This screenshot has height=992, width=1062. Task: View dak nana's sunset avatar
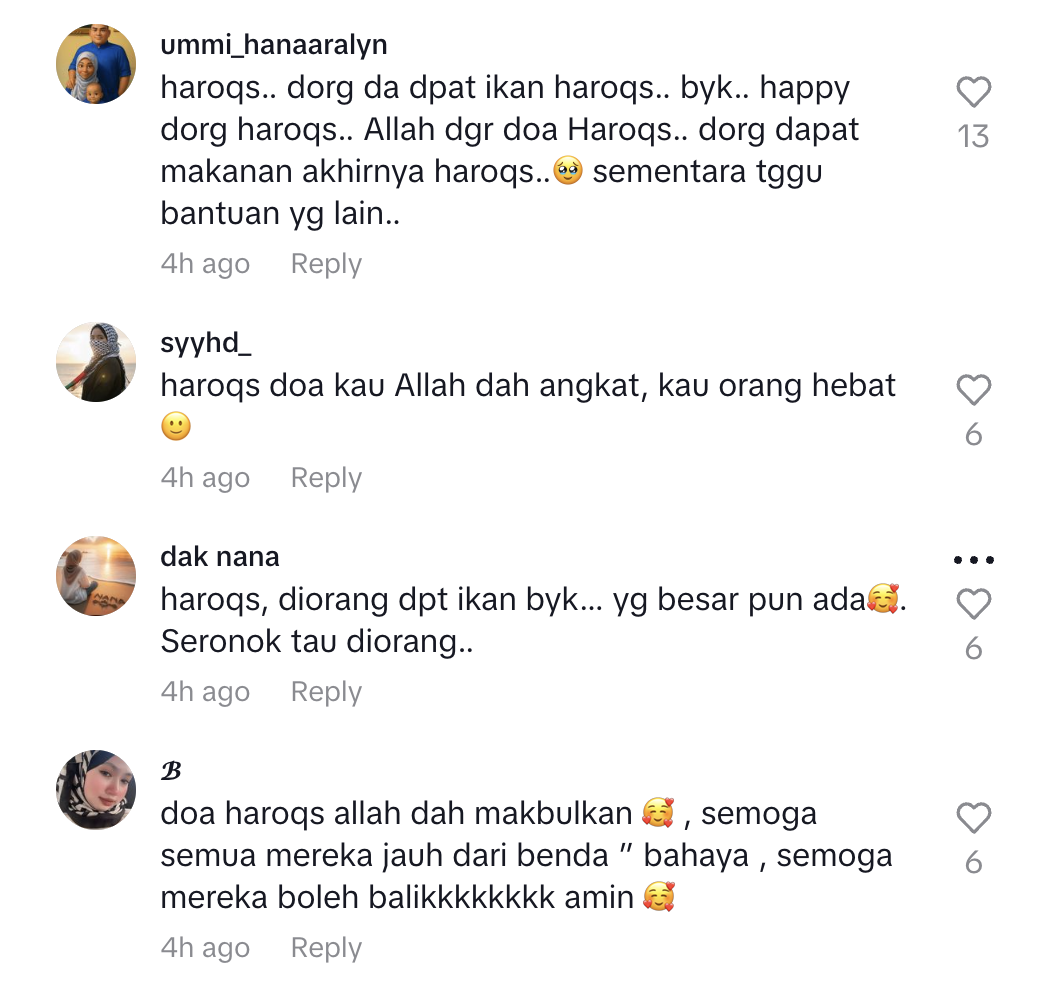pyautogui.click(x=95, y=576)
